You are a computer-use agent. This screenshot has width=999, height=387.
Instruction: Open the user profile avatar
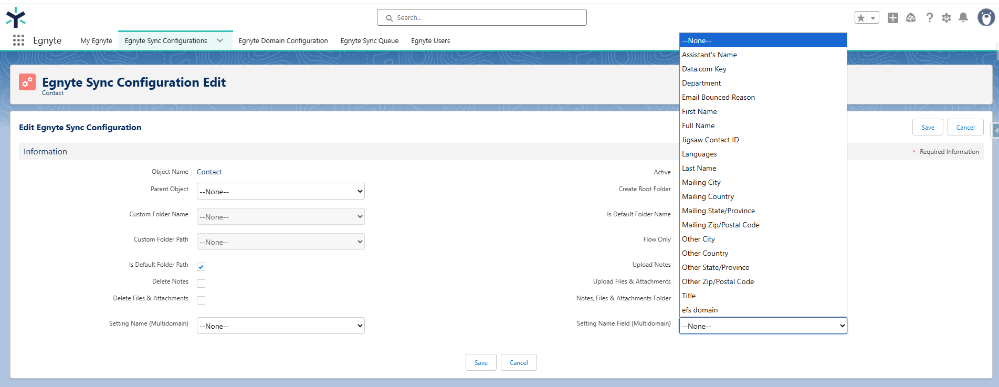point(986,18)
